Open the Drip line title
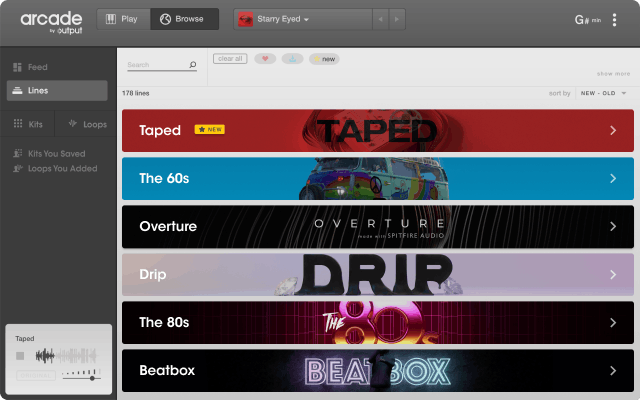The height and width of the screenshot is (400, 640). (x=153, y=274)
